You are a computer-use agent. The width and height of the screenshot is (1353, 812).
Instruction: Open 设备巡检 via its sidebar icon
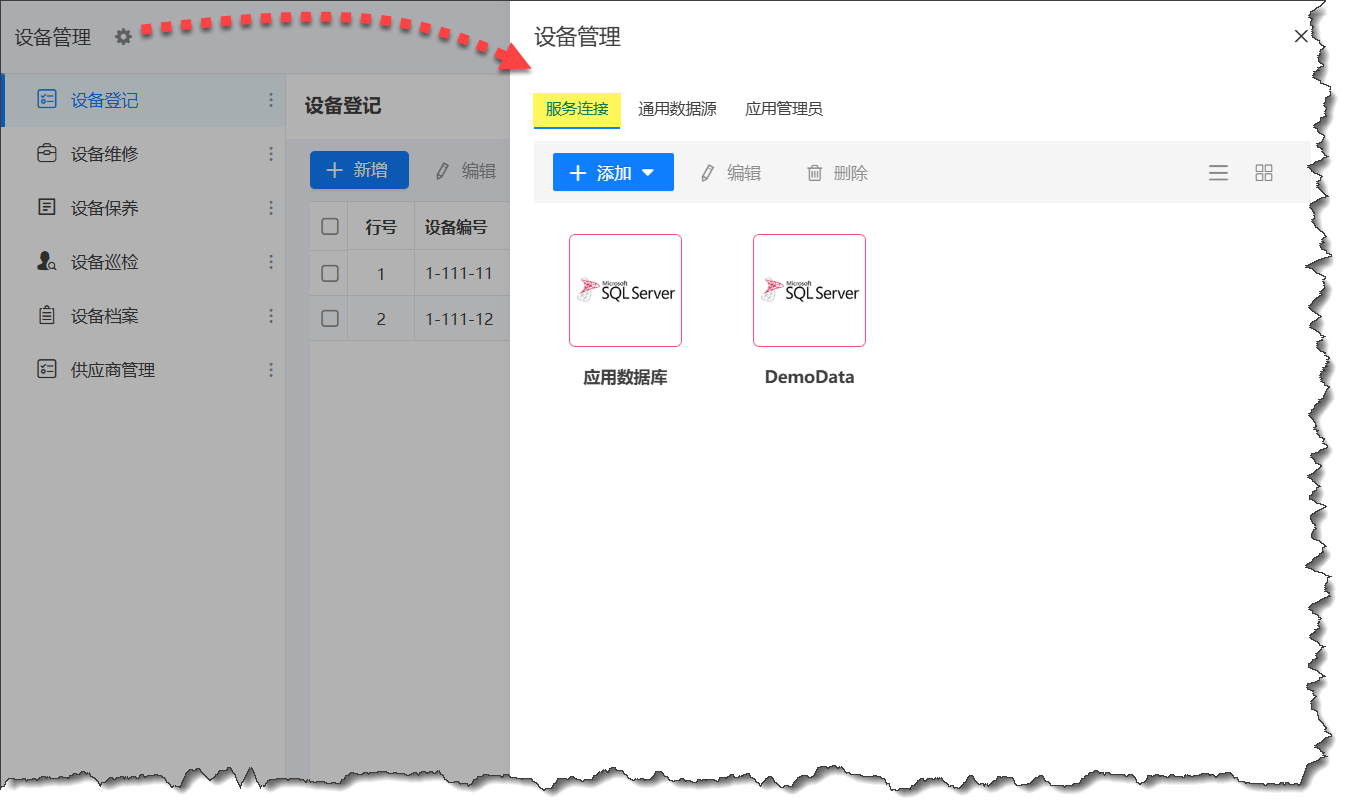(x=46, y=261)
